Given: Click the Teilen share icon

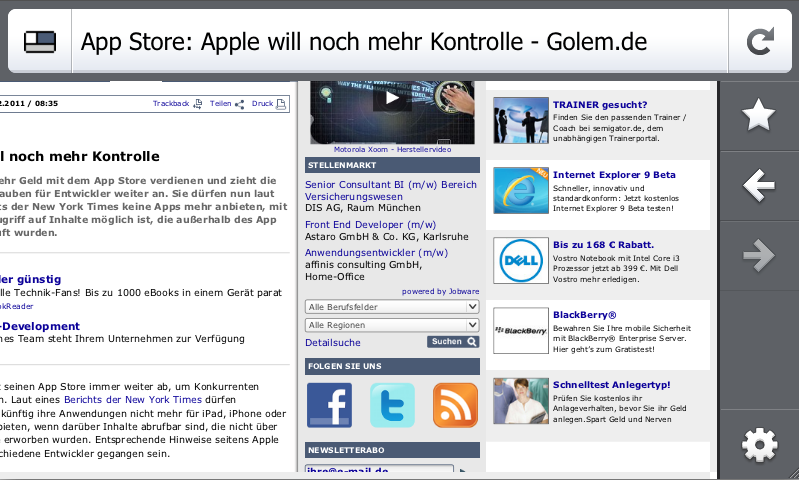Looking at the screenshot, I should point(239,104).
